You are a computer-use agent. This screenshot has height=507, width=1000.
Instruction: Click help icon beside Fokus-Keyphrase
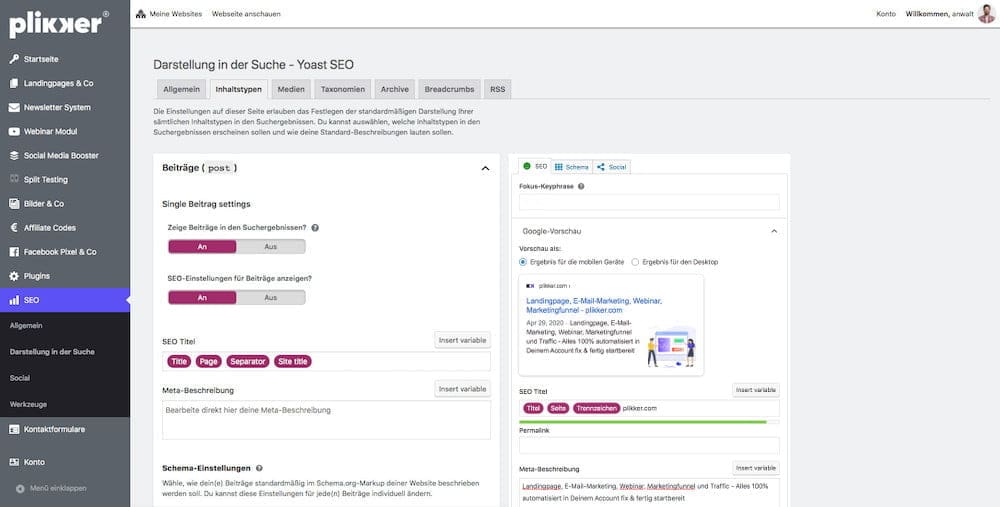click(581, 186)
